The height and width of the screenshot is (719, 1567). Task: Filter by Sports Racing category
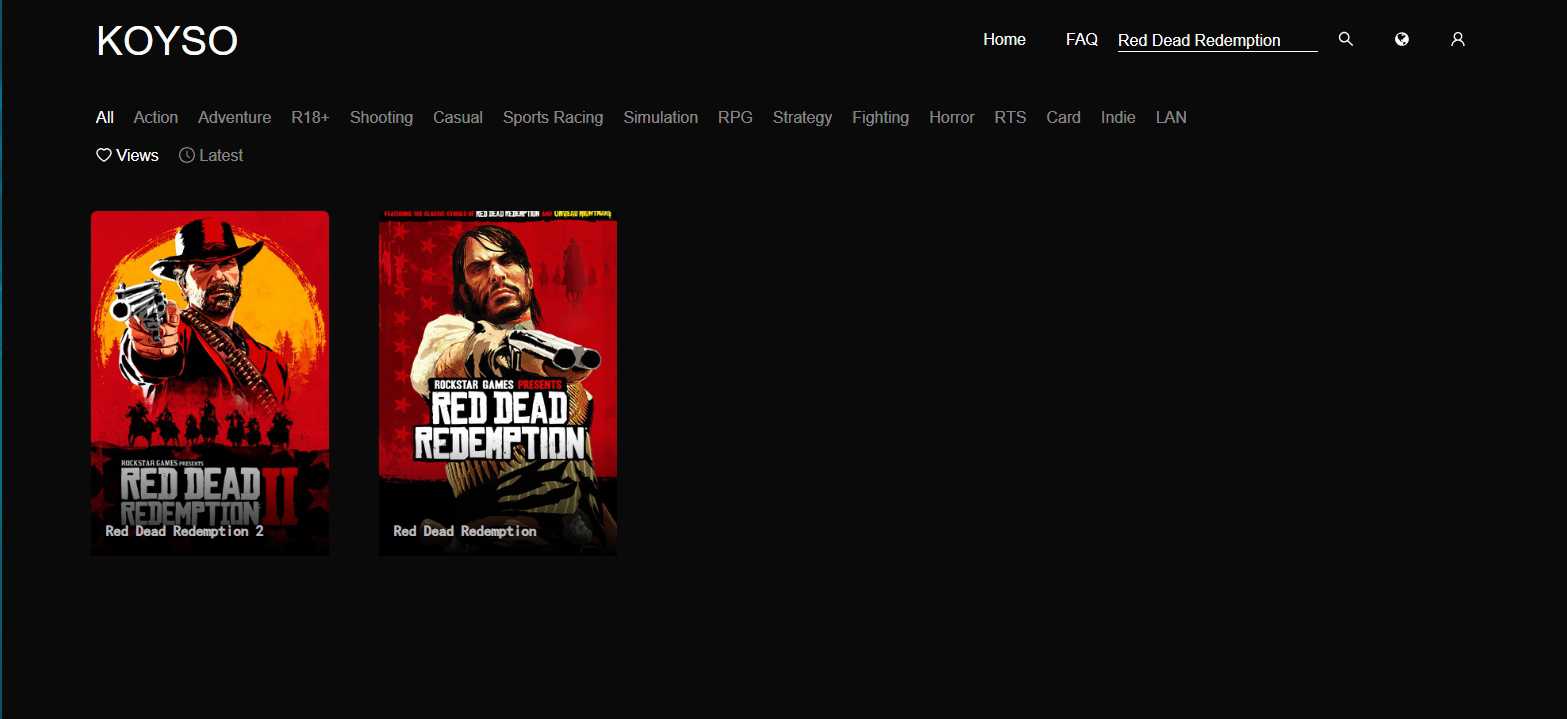(x=553, y=117)
